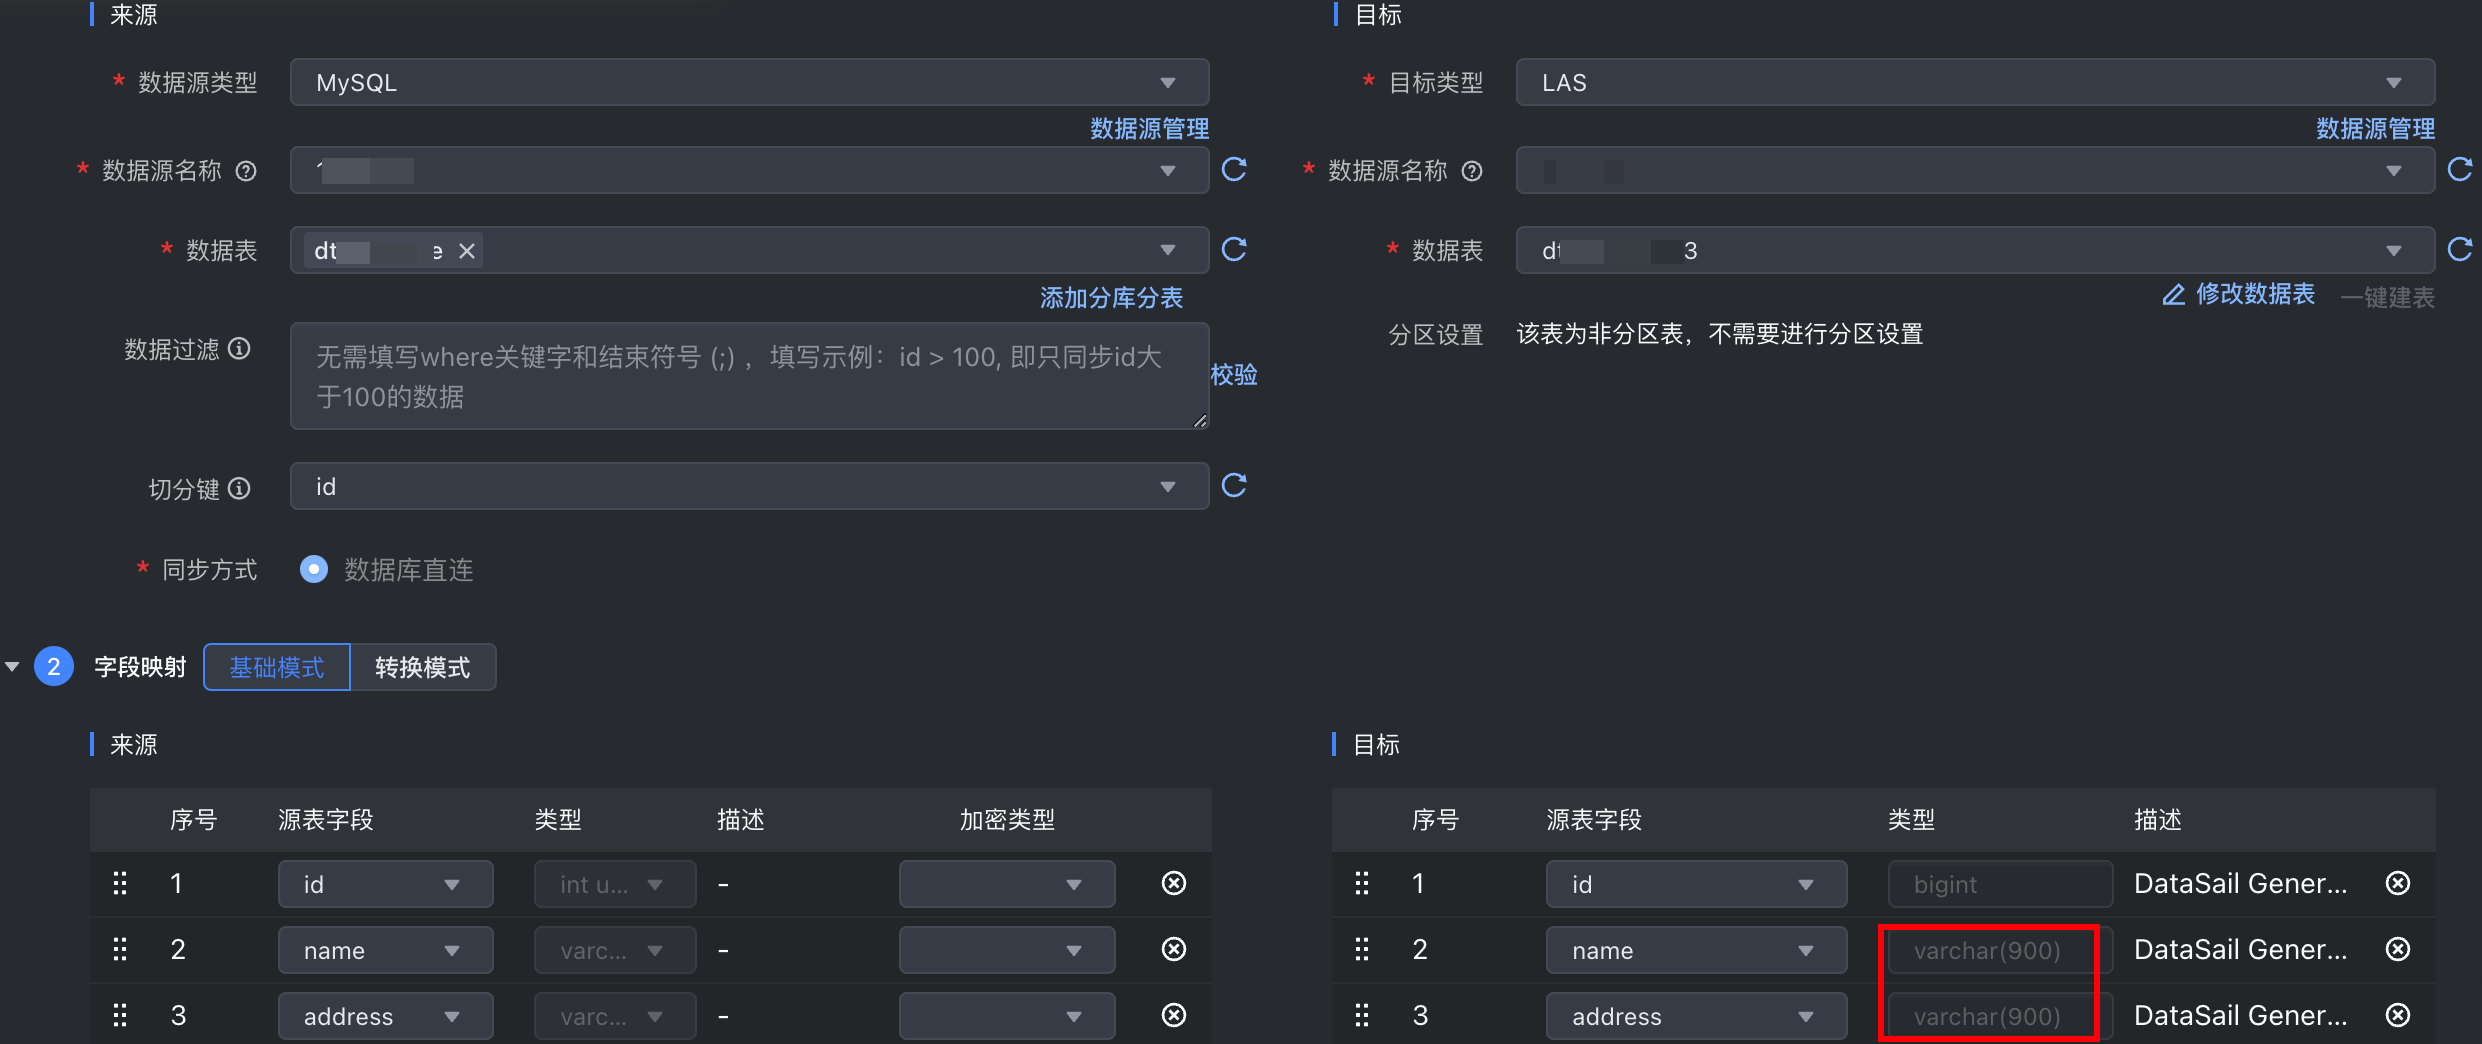Show help for source data source name
The width and height of the screenshot is (2482, 1044).
[x=246, y=171]
